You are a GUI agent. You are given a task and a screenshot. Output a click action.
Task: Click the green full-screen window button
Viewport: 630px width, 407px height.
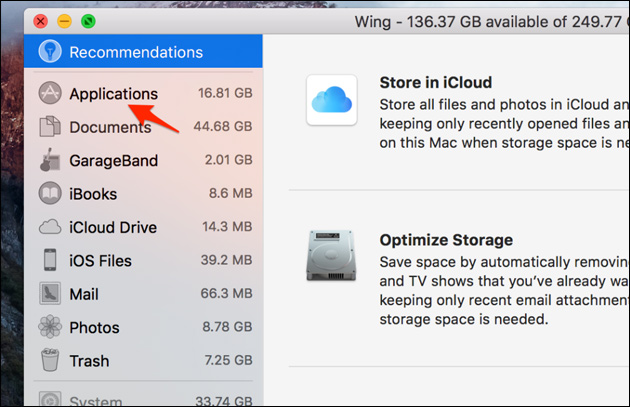click(x=88, y=21)
